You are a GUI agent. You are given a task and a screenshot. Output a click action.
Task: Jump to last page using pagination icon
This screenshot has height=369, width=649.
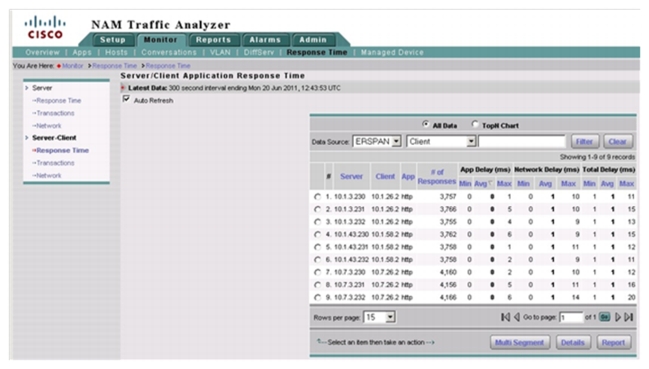tap(629, 317)
